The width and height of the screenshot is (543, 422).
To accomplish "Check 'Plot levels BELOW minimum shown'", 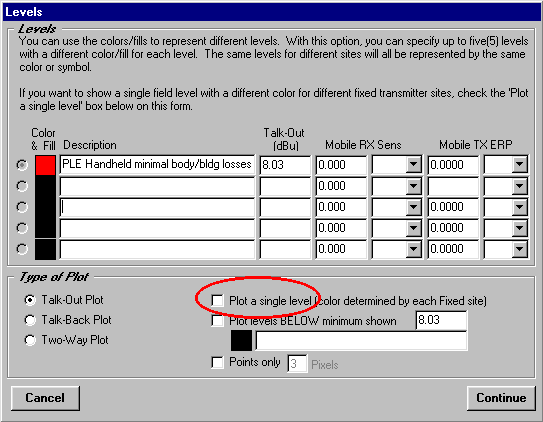I will click(217, 321).
